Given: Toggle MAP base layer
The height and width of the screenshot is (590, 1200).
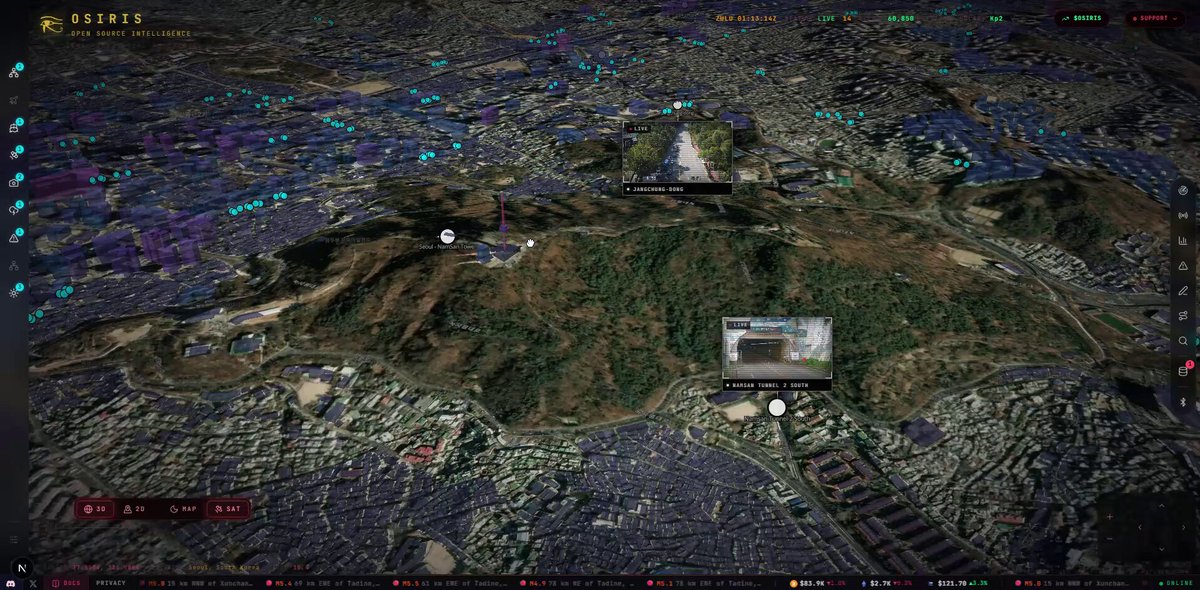Looking at the screenshot, I should point(183,509).
